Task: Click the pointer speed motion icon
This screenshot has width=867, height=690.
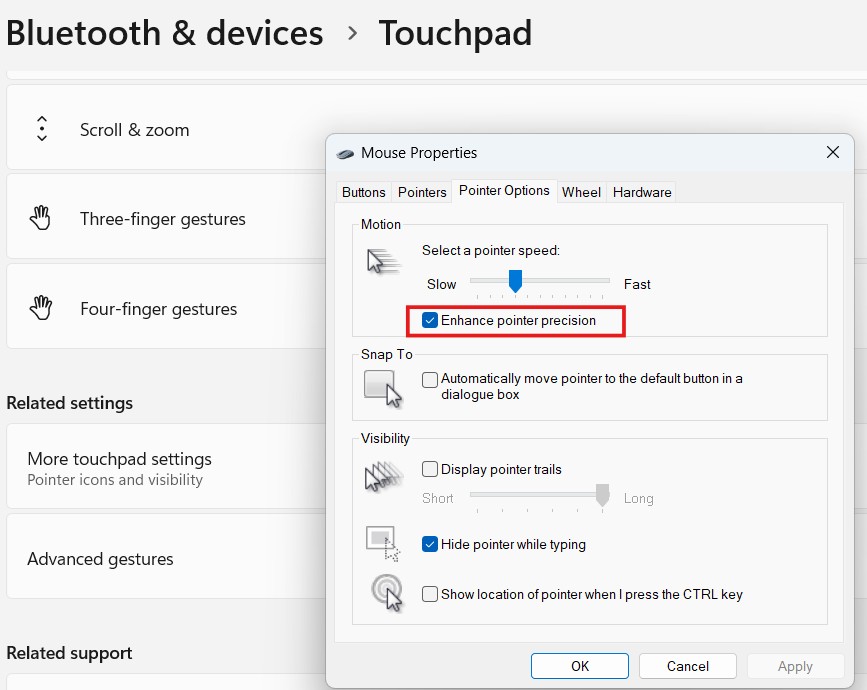Action: tap(383, 262)
